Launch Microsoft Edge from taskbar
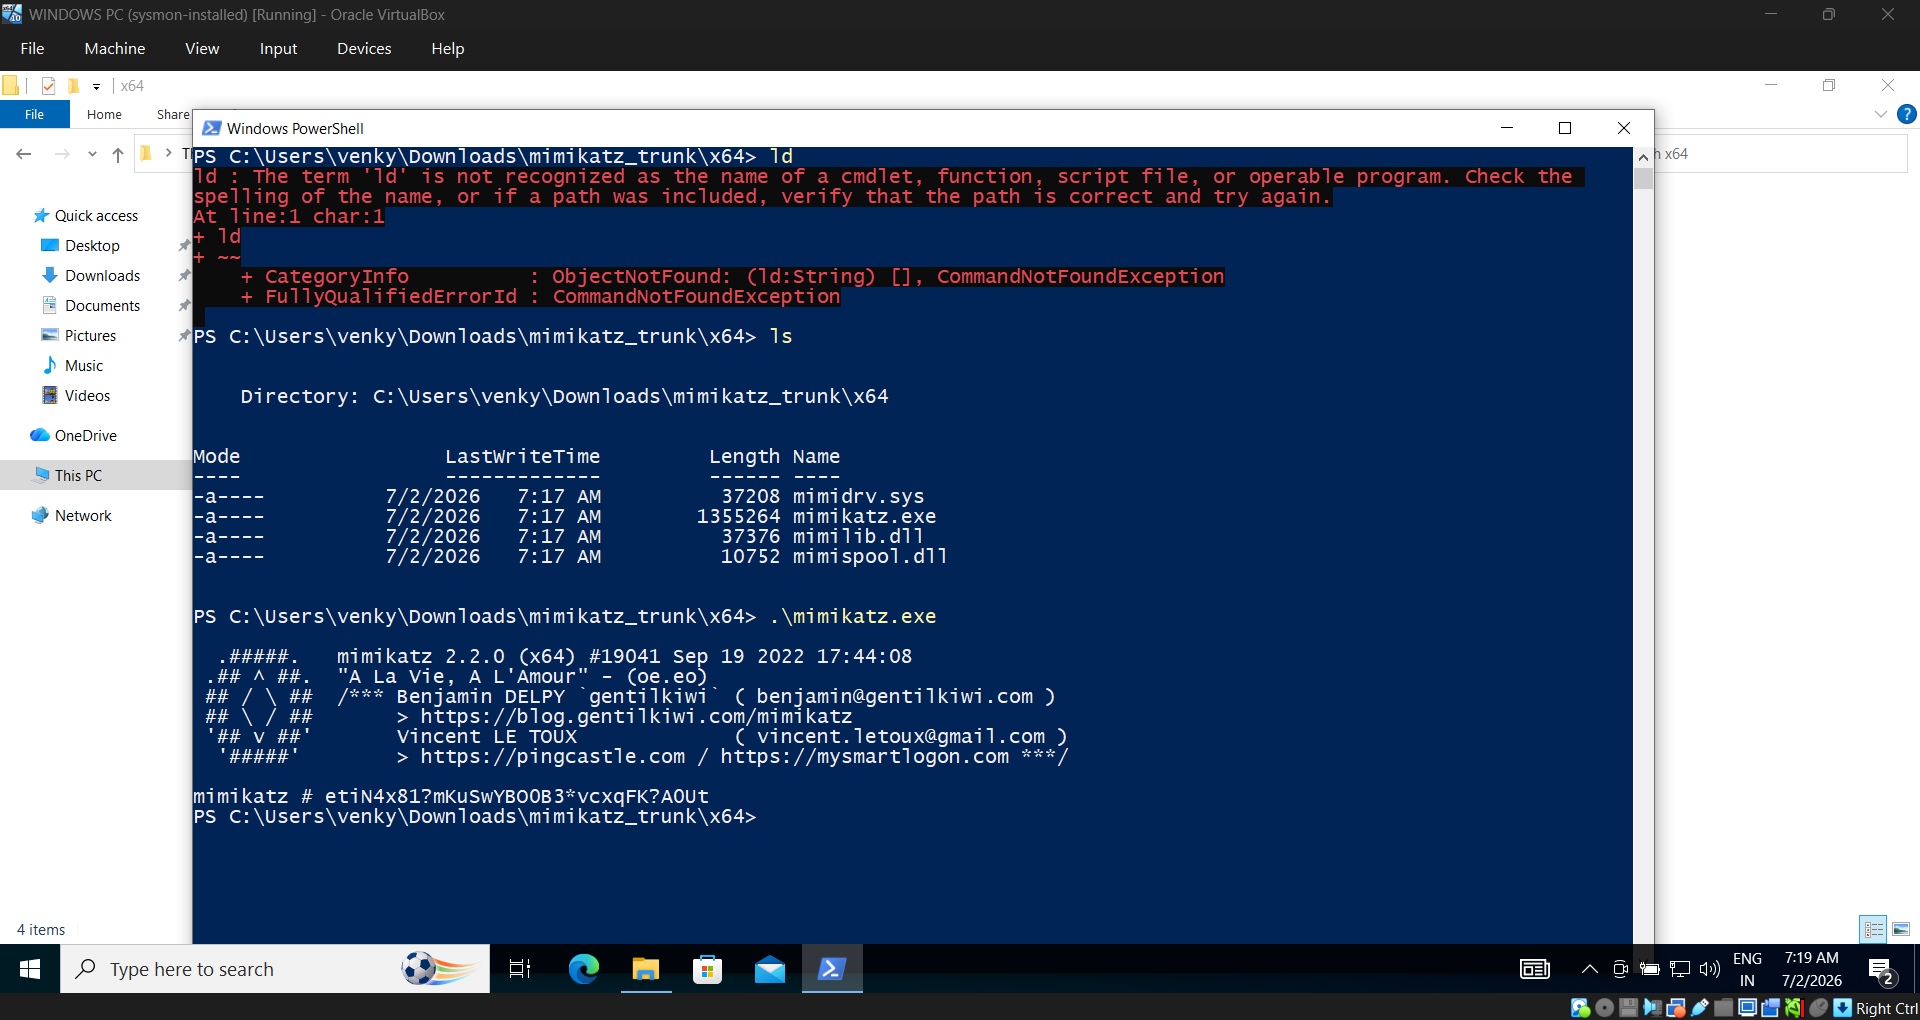This screenshot has height=1020, width=1920. tap(583, 969)
